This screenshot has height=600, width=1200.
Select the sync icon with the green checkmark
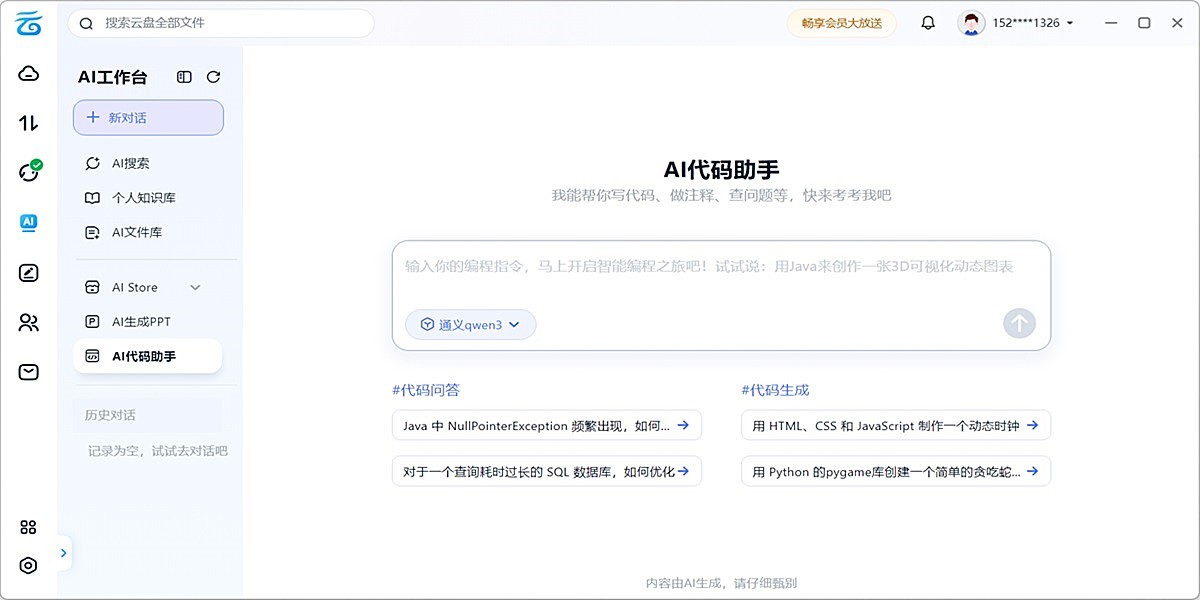click(x=29, y=172)
